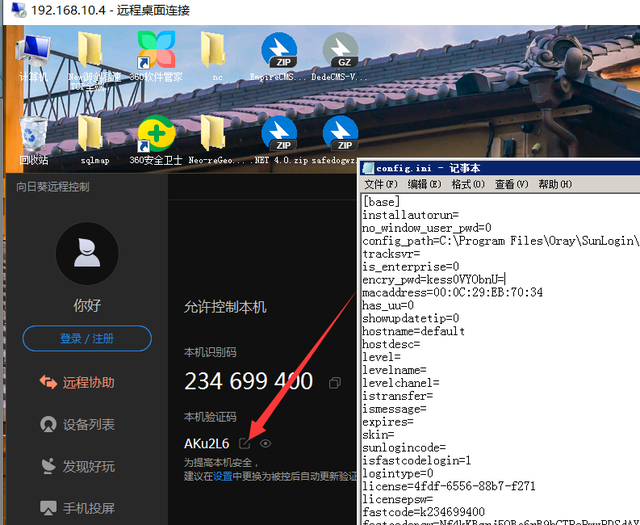640x525 pixels.
Task: Click the Notepad config.ini title icon
Action: (x=368, y=168)
